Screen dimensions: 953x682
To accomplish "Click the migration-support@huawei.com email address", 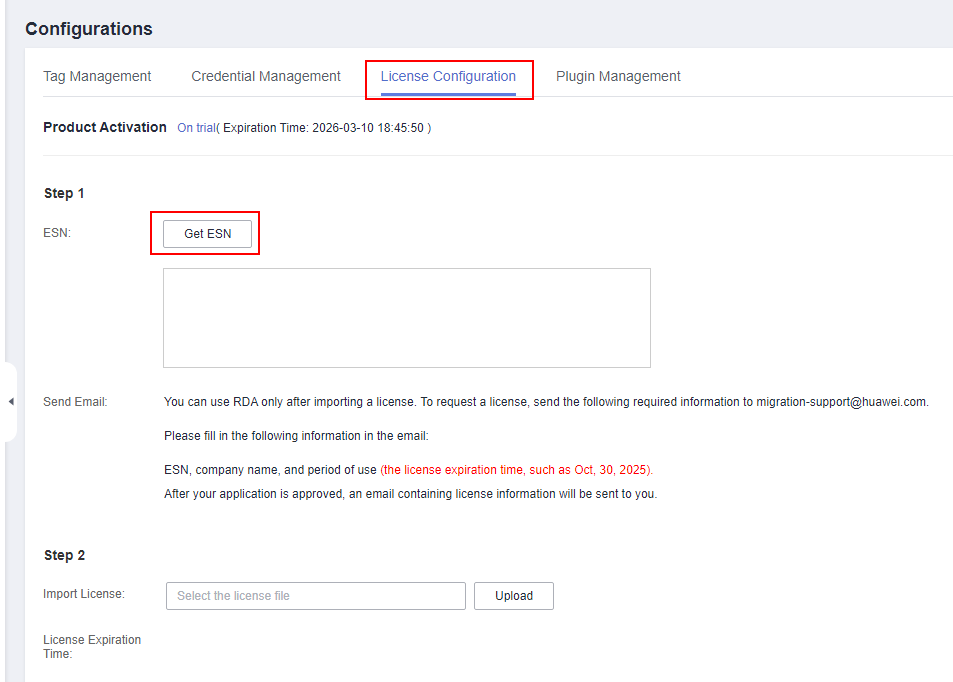I will pyautogui.click(x=841, y=402).
